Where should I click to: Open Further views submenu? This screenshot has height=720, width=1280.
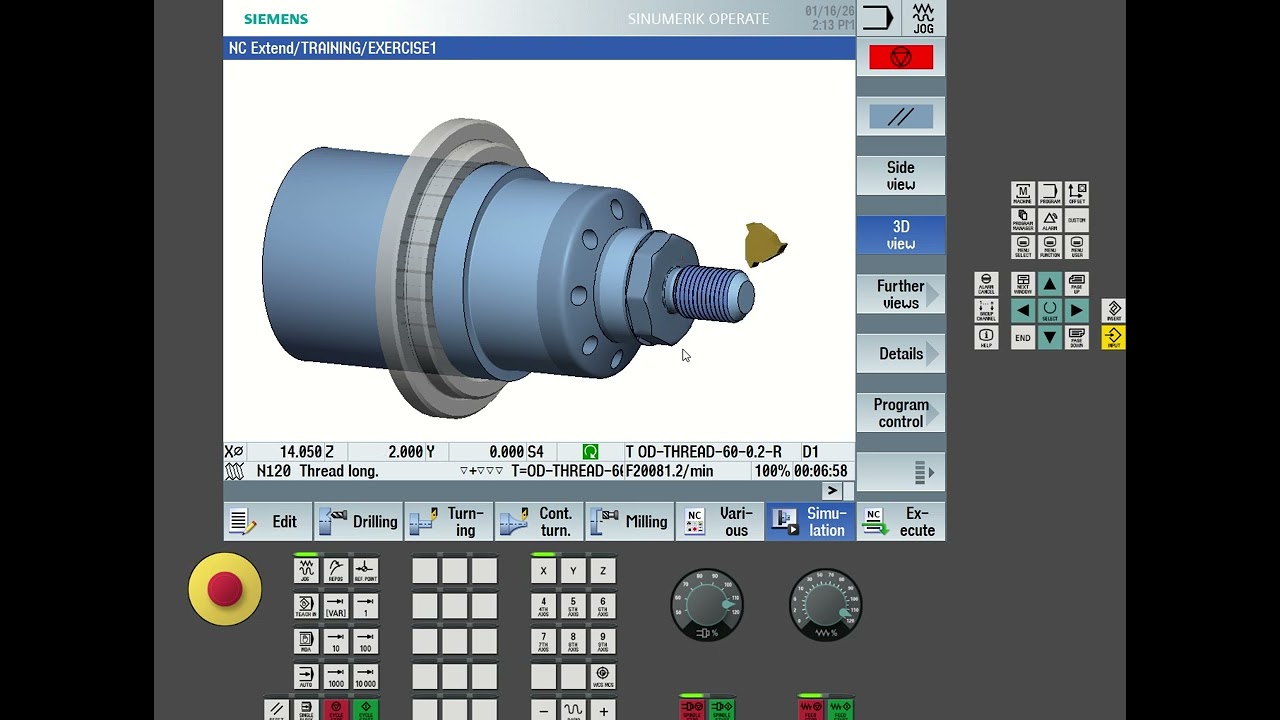901,294
